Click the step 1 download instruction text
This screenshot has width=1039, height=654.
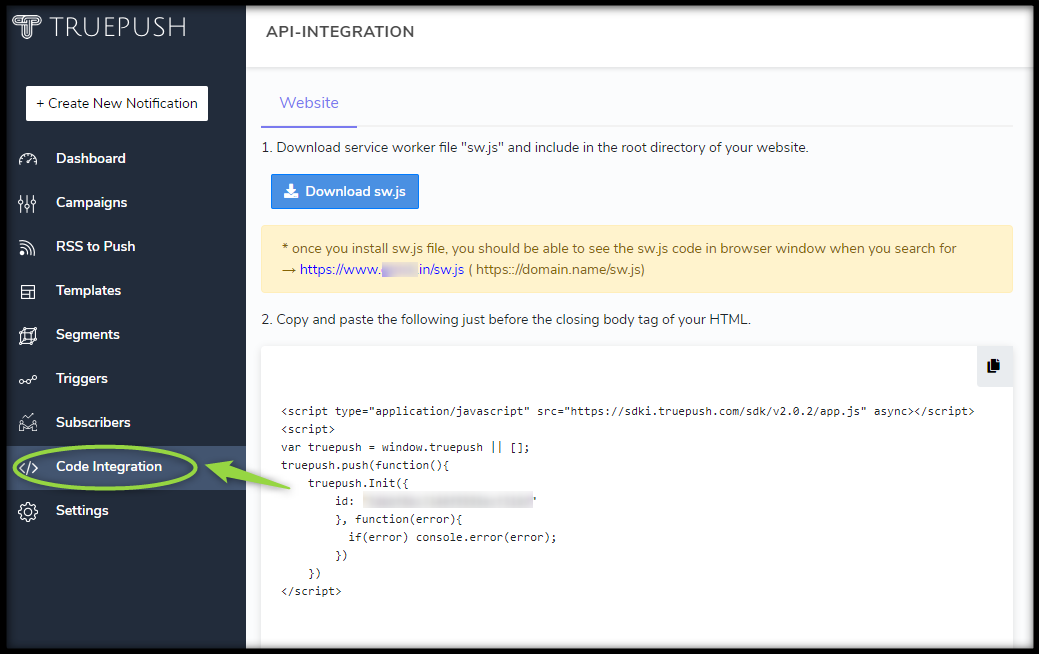(535, 148)
